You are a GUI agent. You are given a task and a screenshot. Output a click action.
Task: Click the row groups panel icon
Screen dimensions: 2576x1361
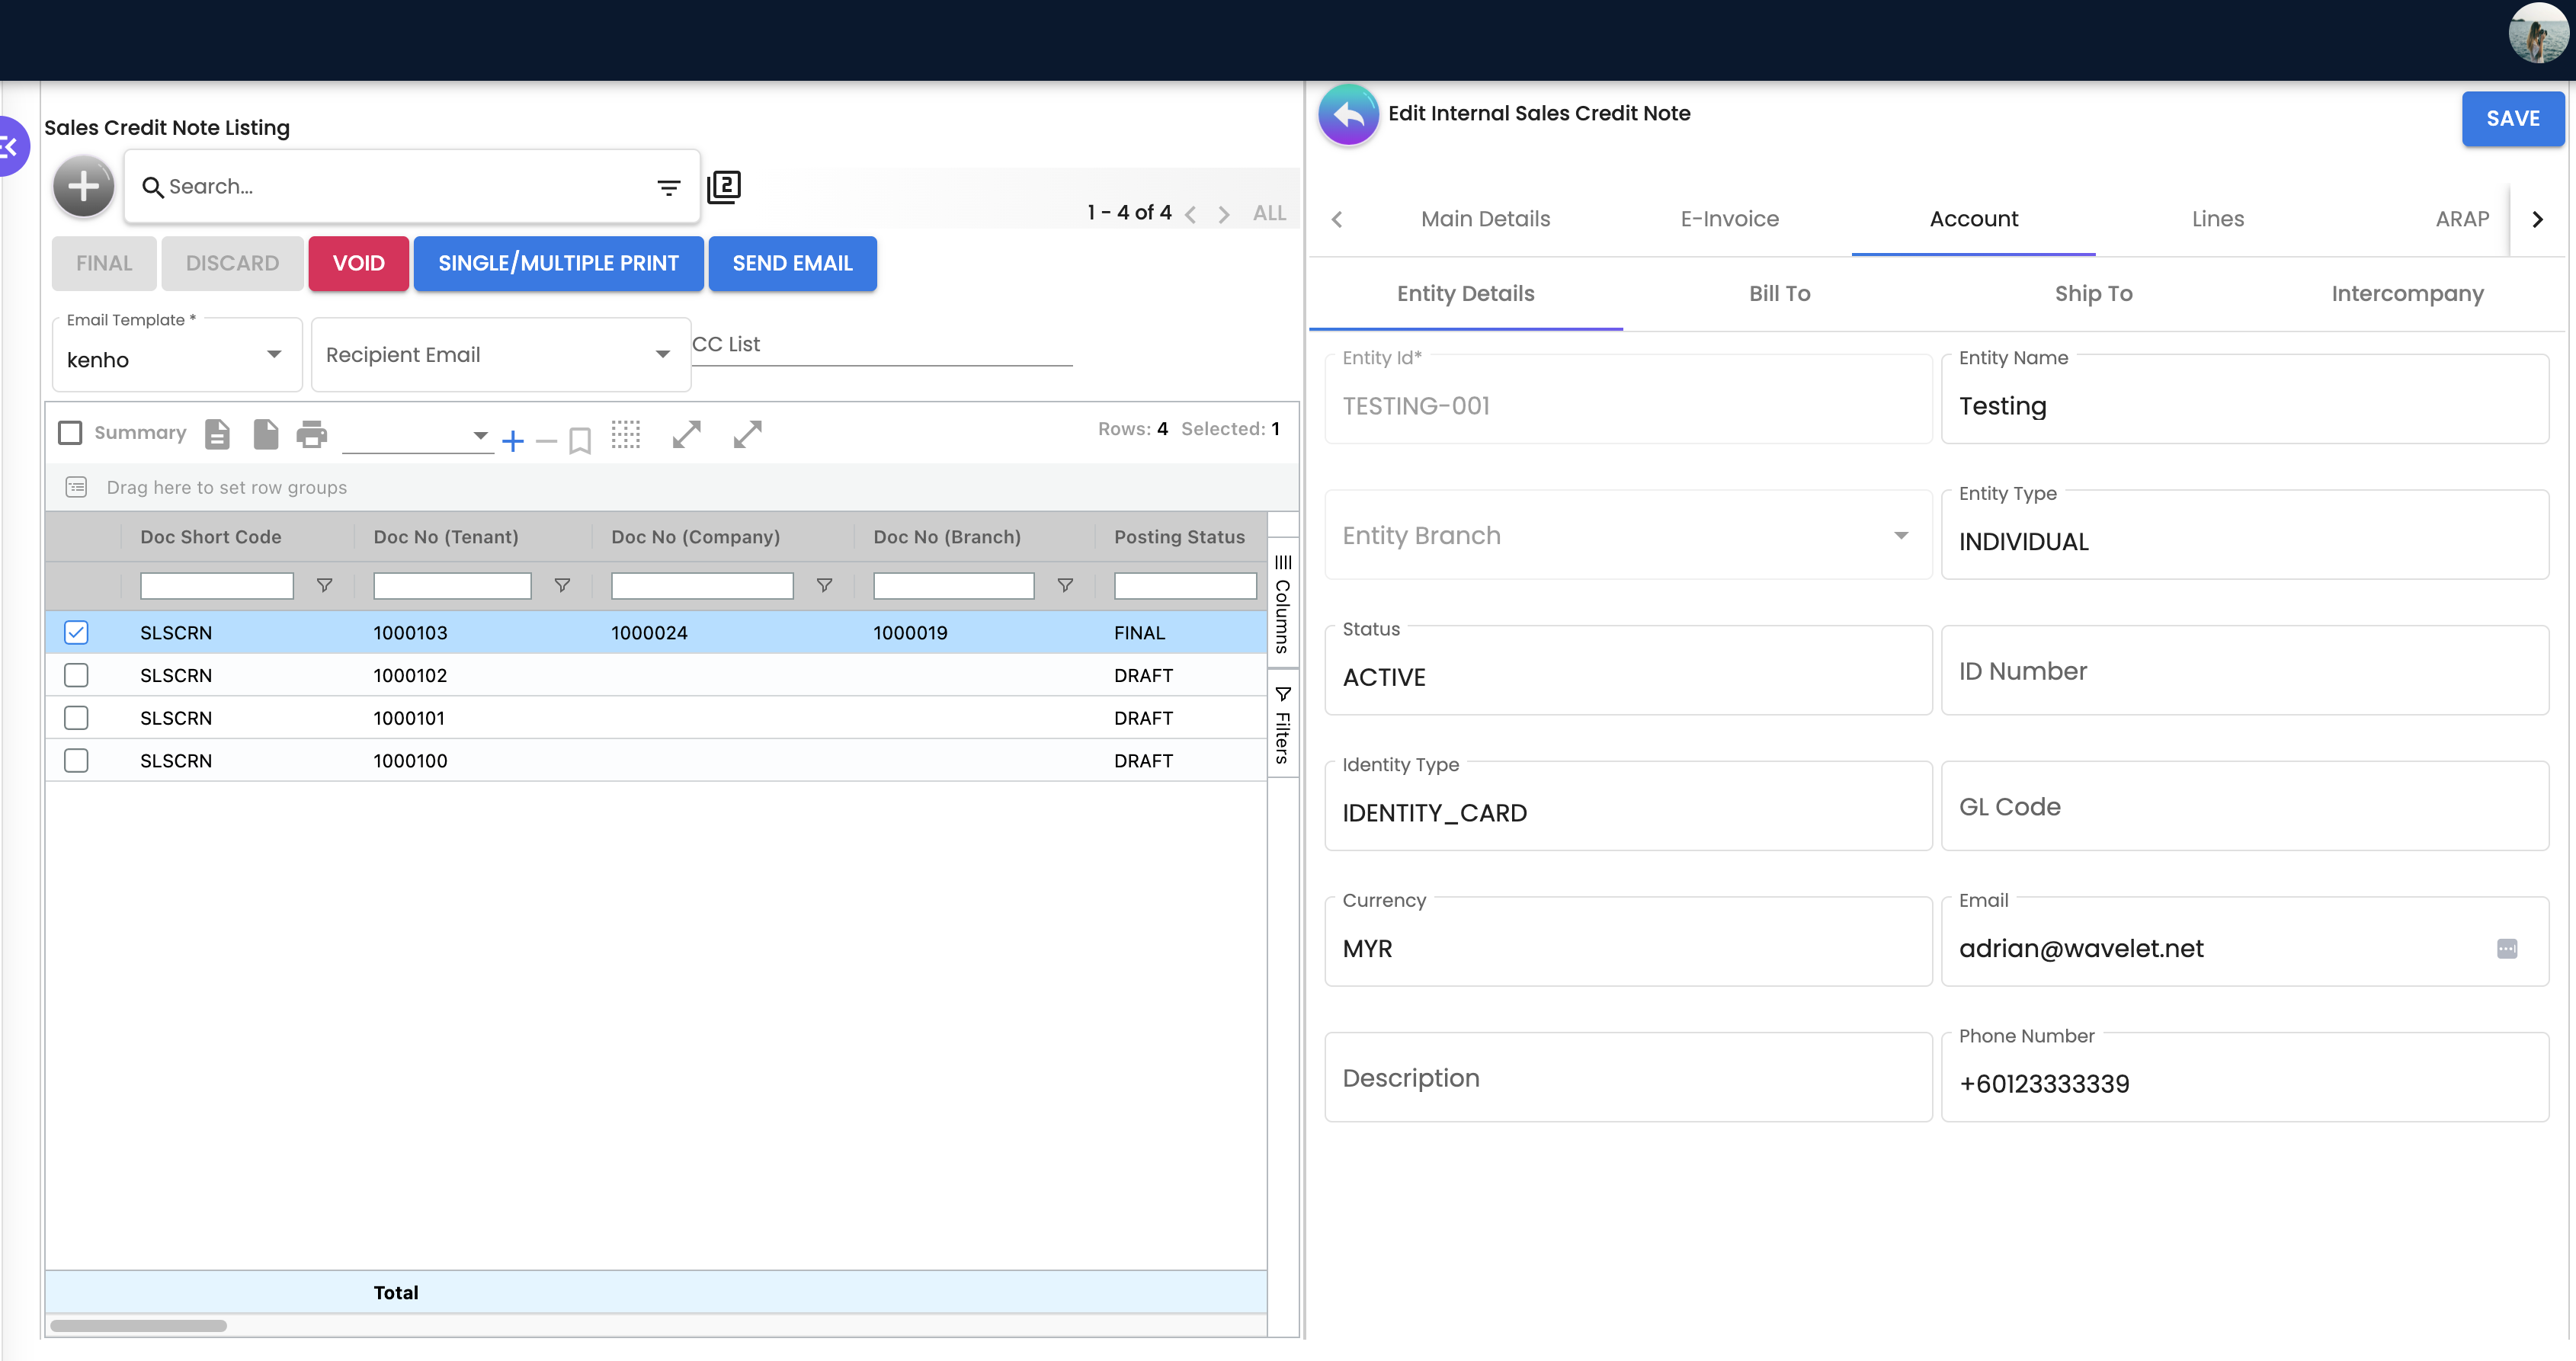coord(76,487)
